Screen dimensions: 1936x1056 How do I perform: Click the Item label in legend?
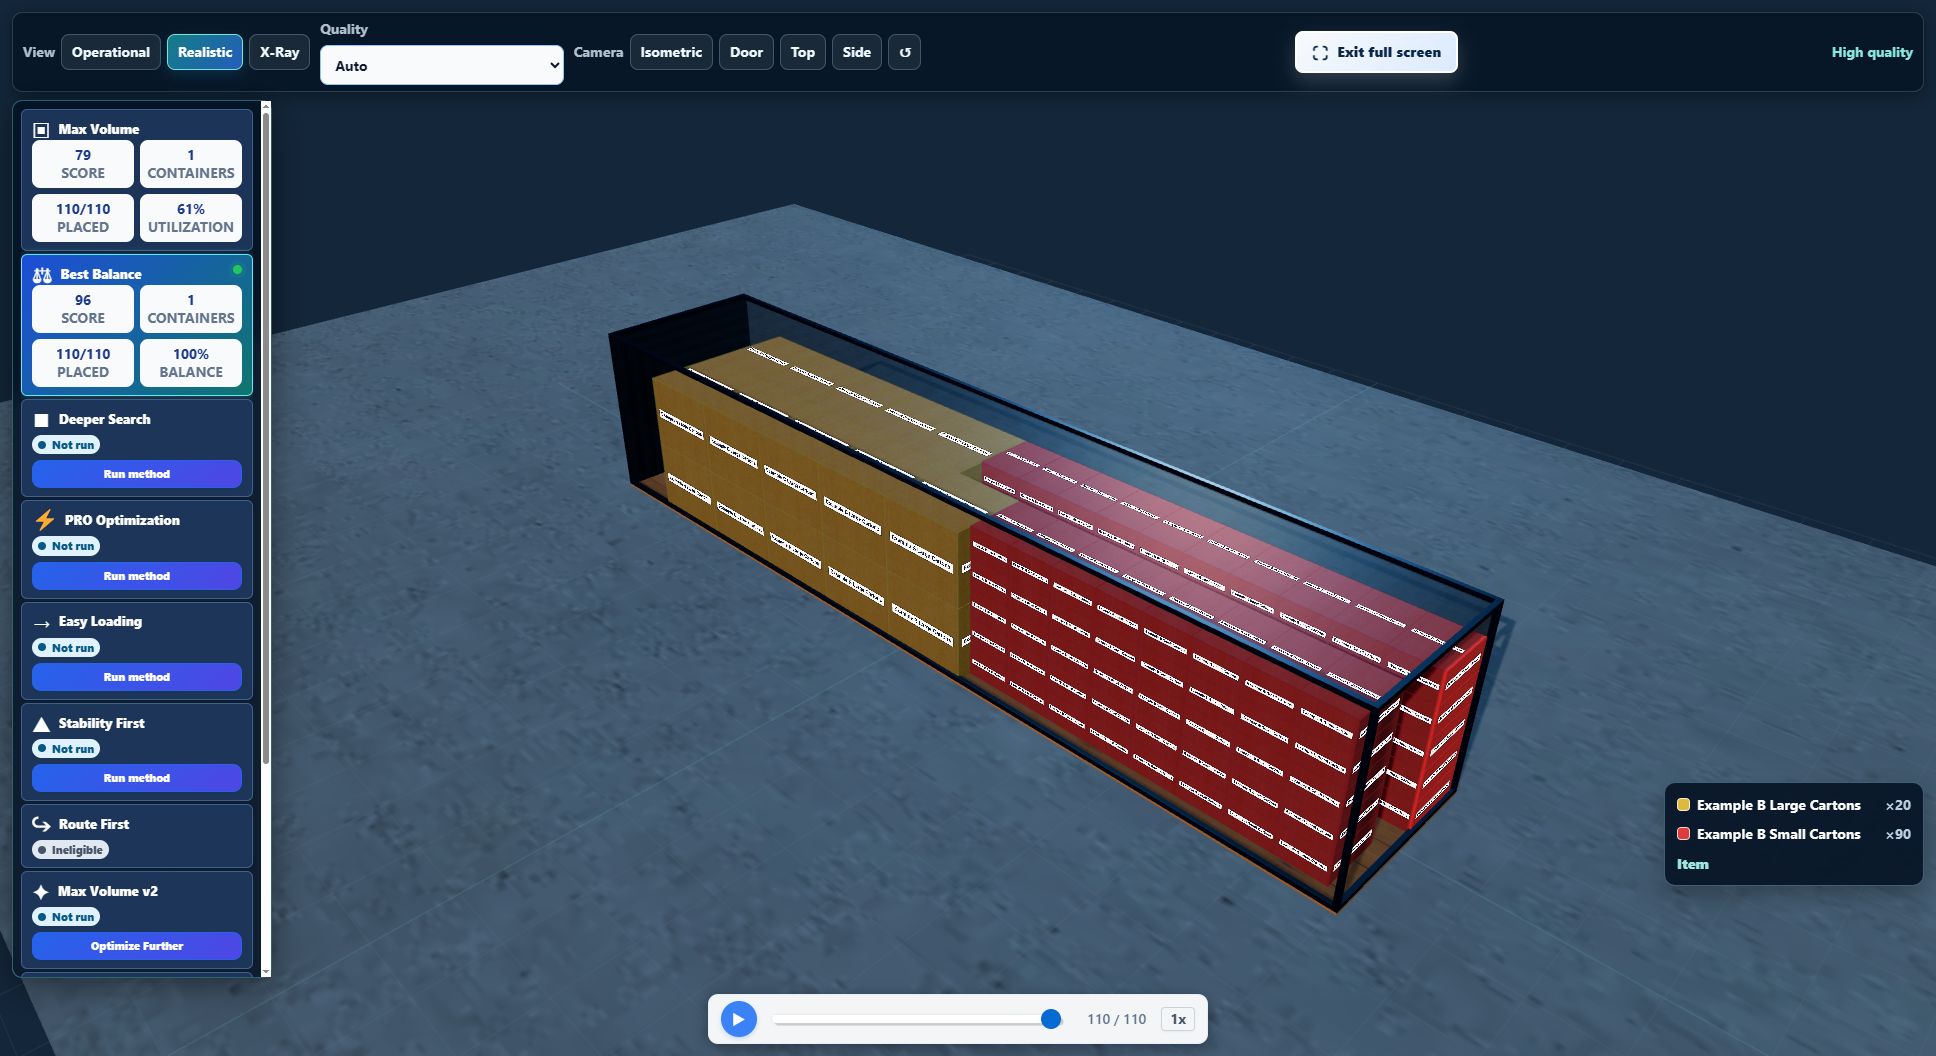click(x=1692, y=864)
